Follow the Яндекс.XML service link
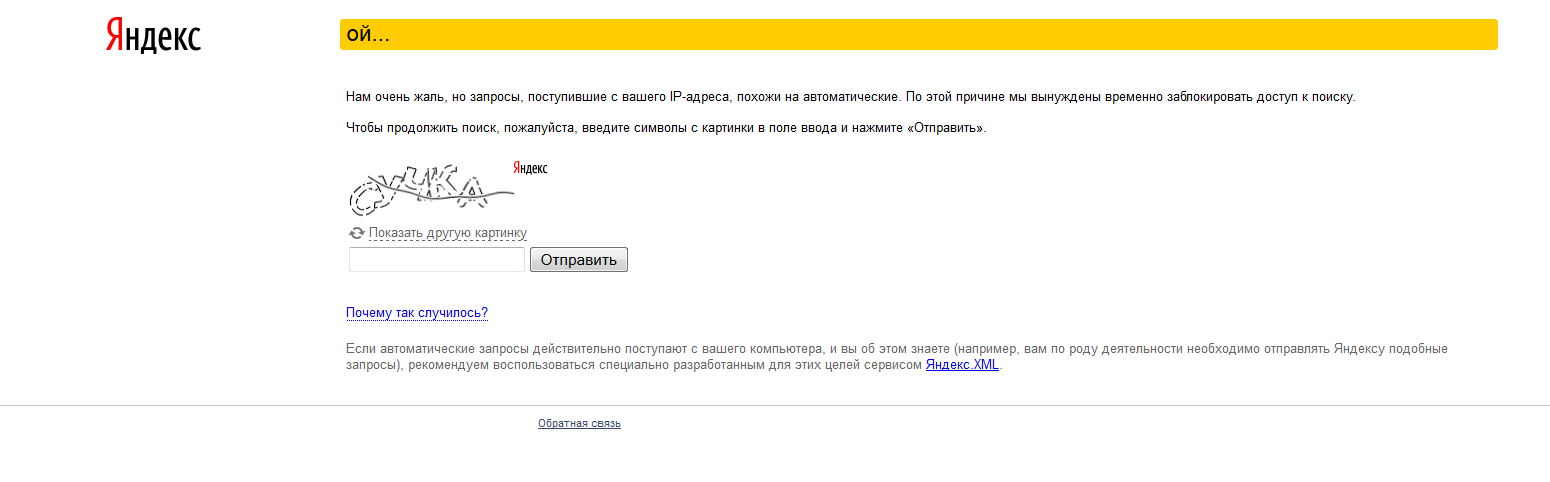This screenshot has width=1550, height=482. 962,365
